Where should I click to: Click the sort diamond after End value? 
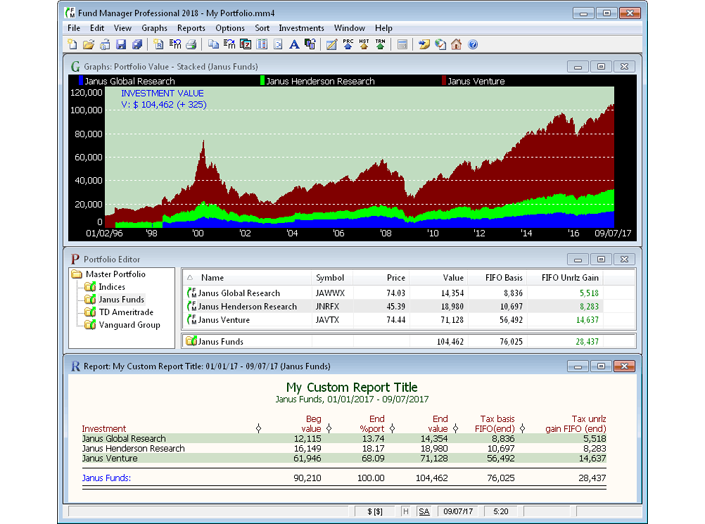[x=455, y=428]
